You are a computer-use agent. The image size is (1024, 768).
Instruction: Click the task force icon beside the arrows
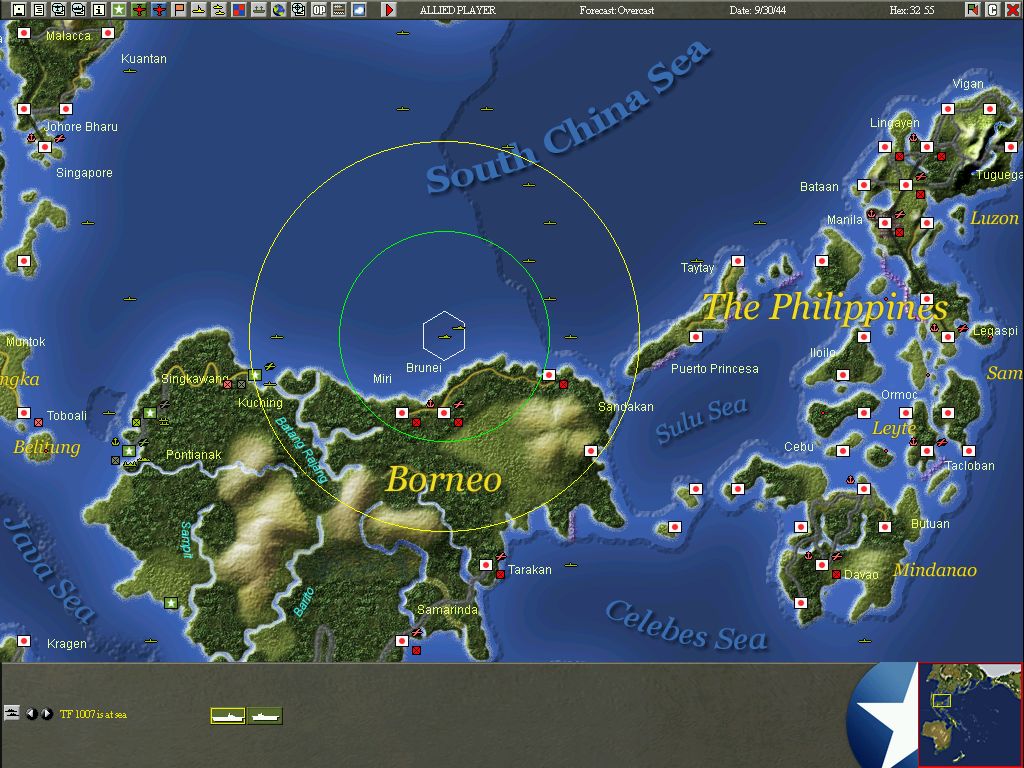(x=11, y=712)
